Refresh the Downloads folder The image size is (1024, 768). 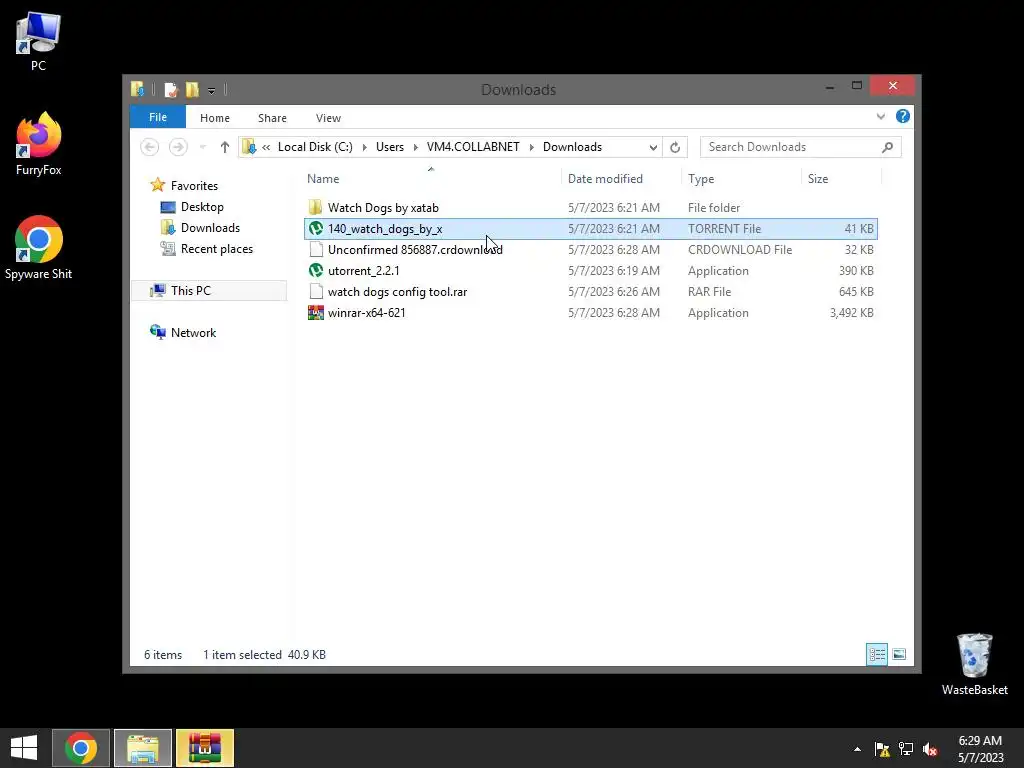pyautogui.click(x=675, y=148)
